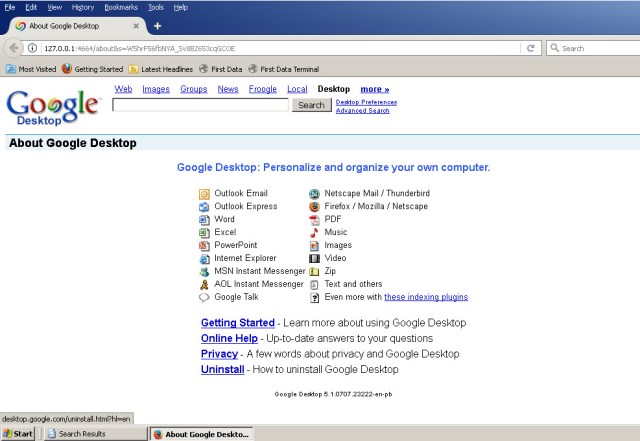Open the Latest Headlines feed bookmark
640x441 pixels.
click(161, 69)
